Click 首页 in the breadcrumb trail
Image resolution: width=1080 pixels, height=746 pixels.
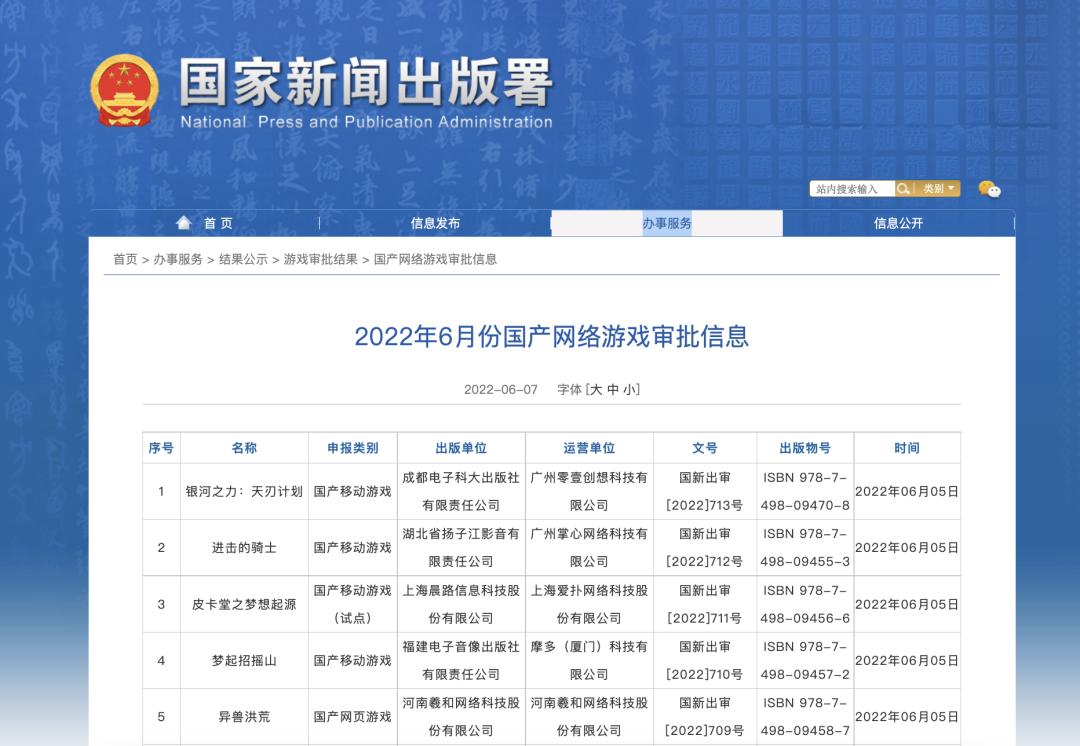point(122,258)
